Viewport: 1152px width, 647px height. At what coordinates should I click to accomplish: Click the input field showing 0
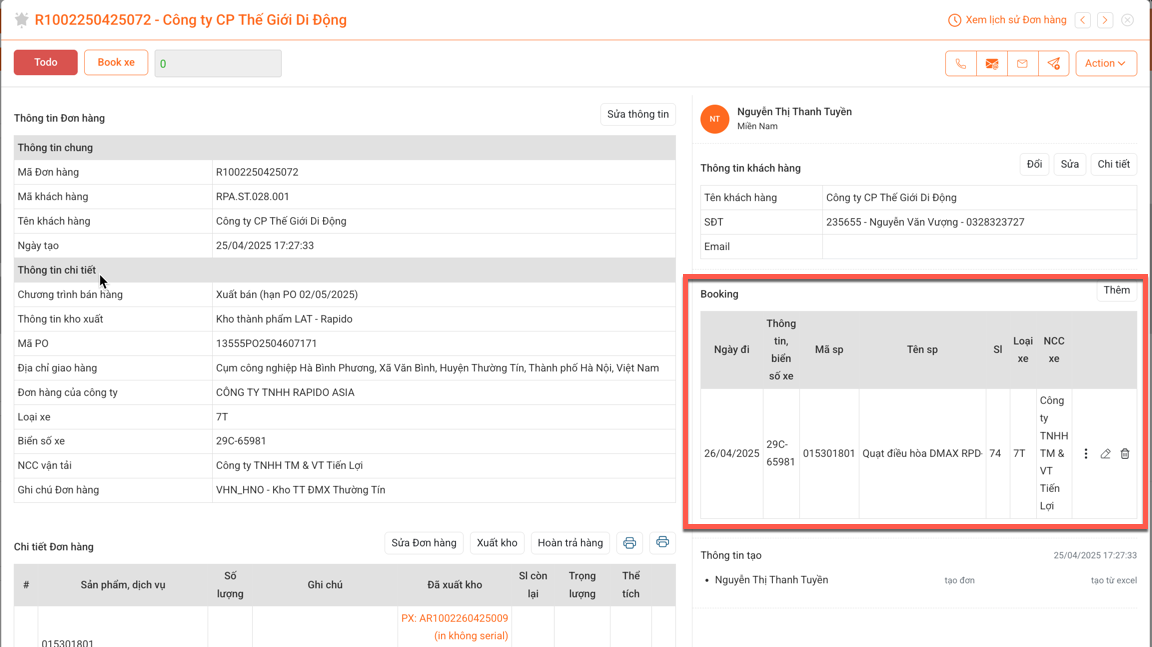217,63
